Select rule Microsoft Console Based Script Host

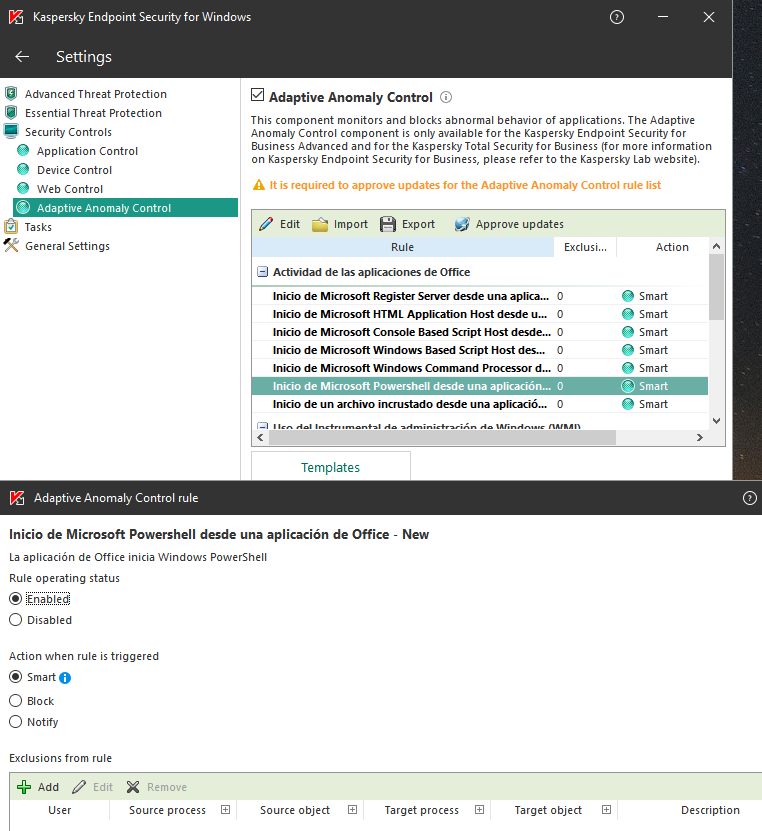click(x=480, y=332)
